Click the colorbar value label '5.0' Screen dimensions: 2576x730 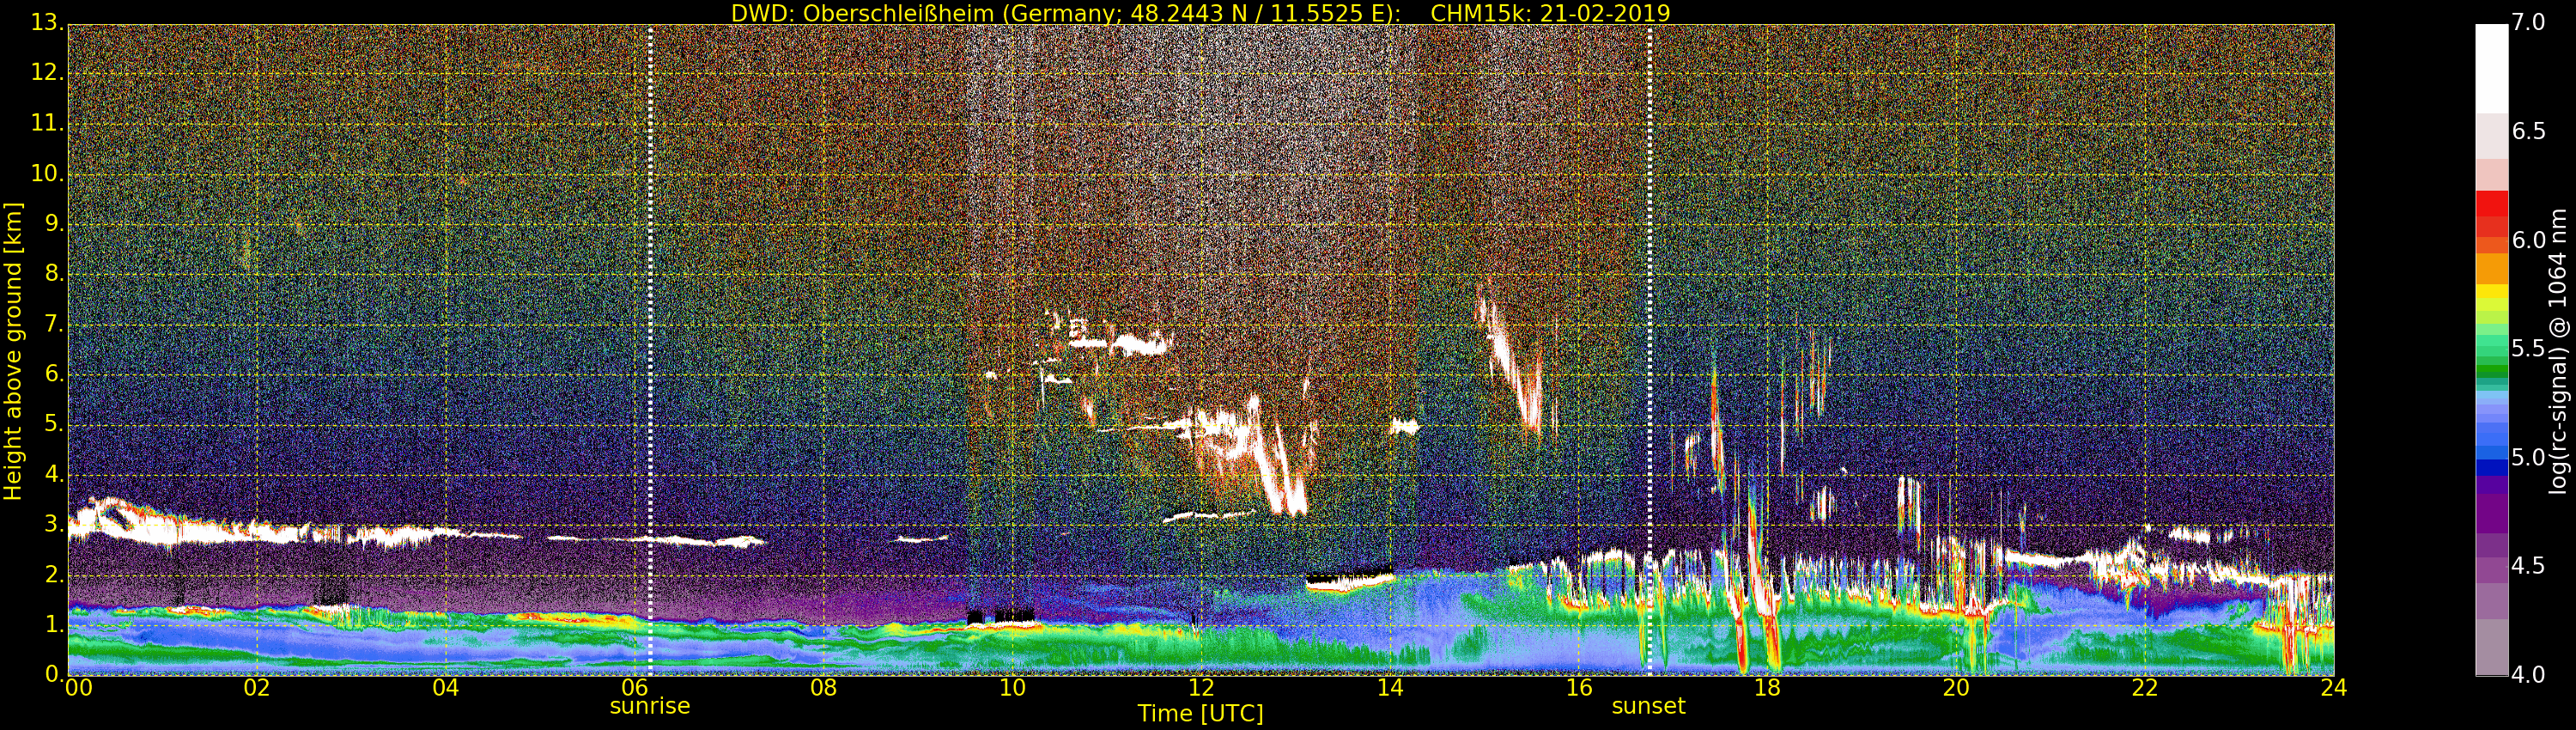(2529, 458)
